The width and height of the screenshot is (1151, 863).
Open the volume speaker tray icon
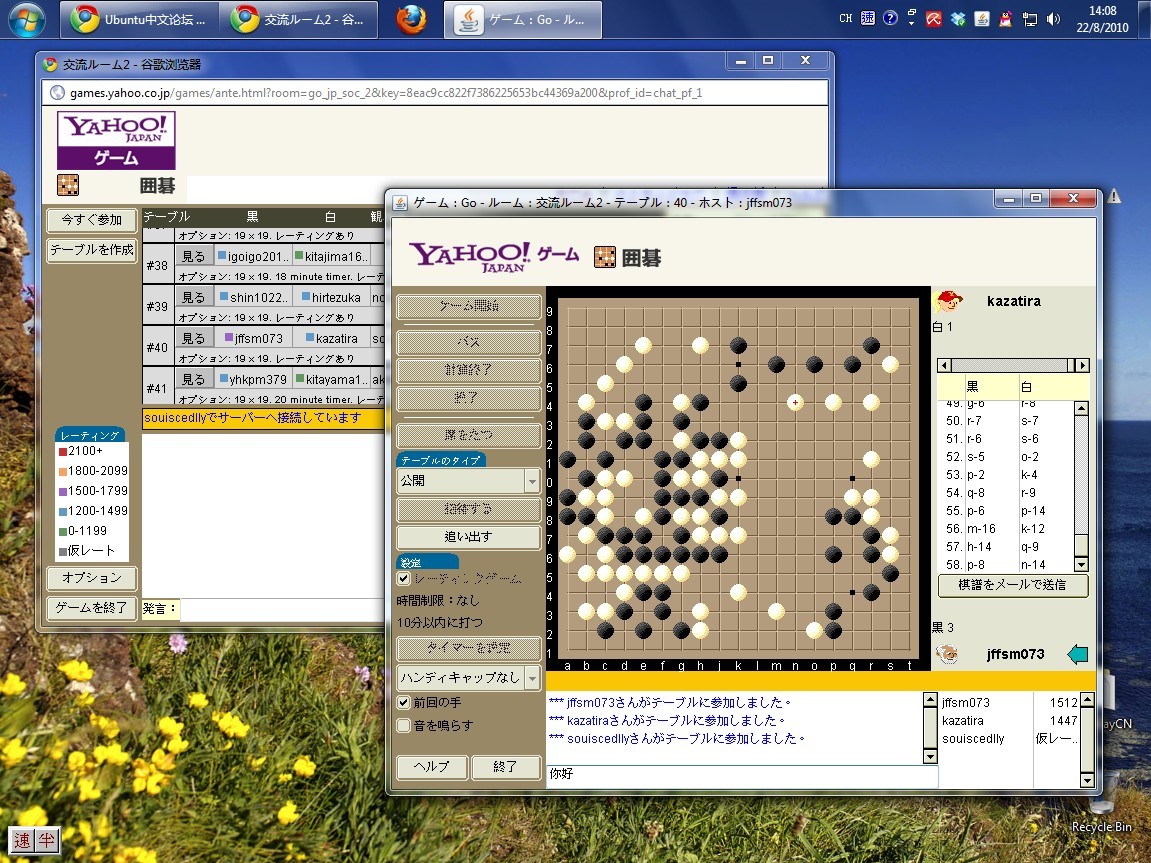(1053, 19)
